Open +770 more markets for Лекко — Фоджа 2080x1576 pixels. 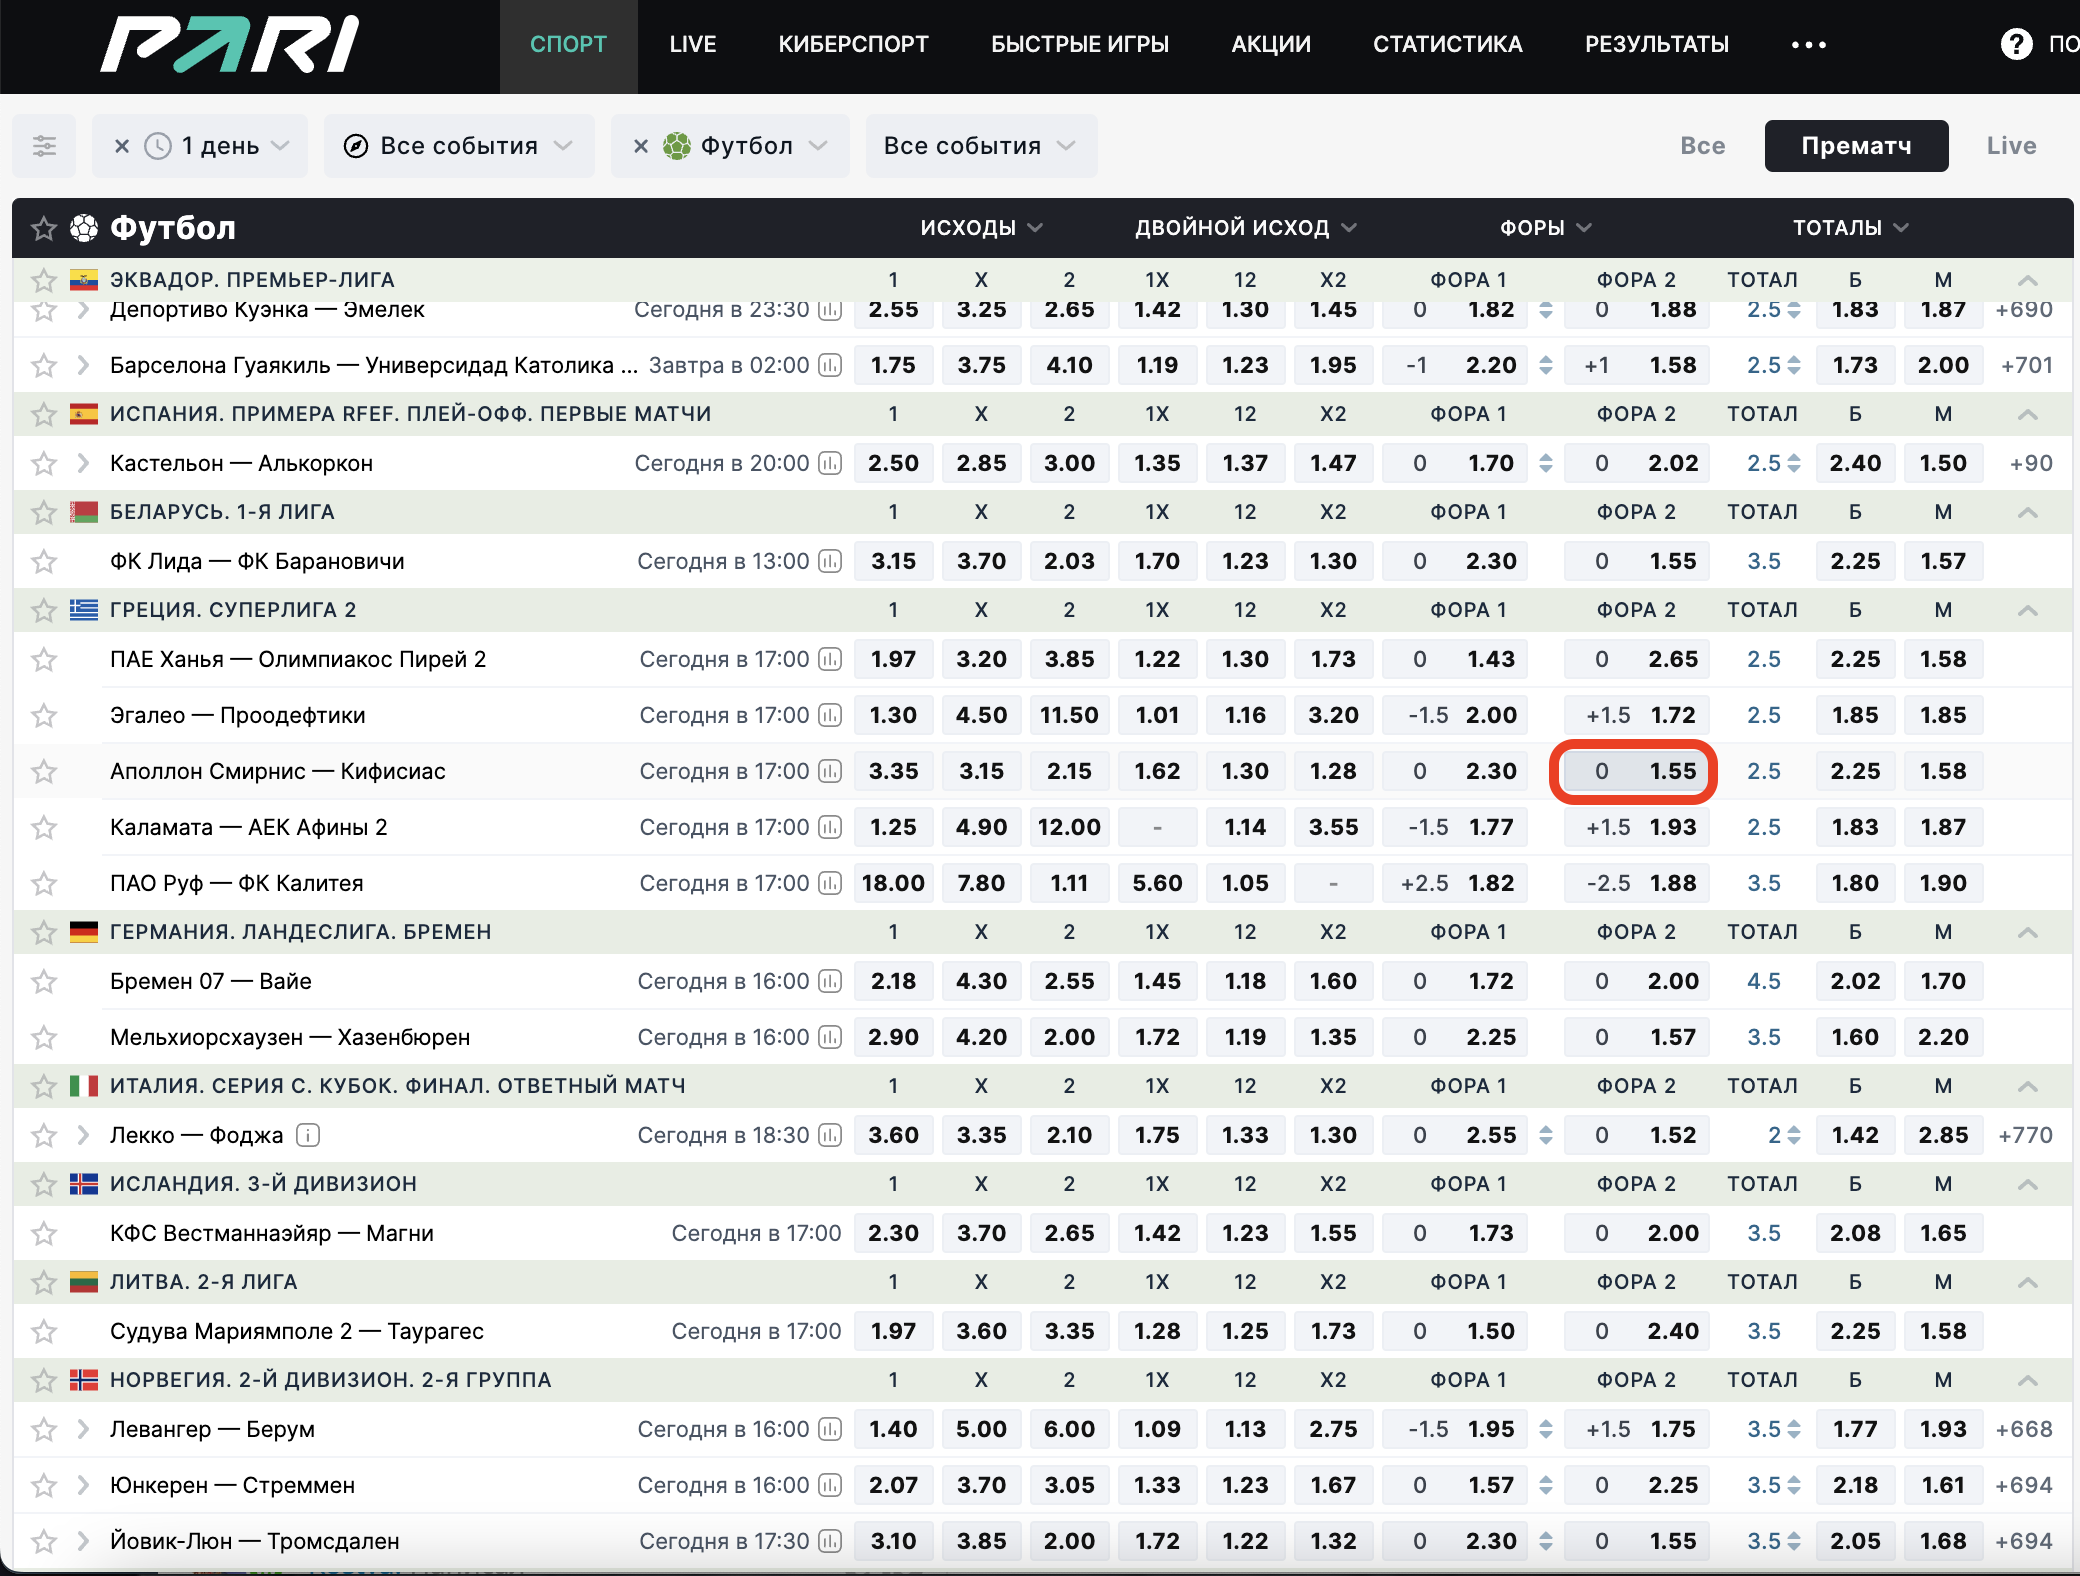coord(2025,1135)
